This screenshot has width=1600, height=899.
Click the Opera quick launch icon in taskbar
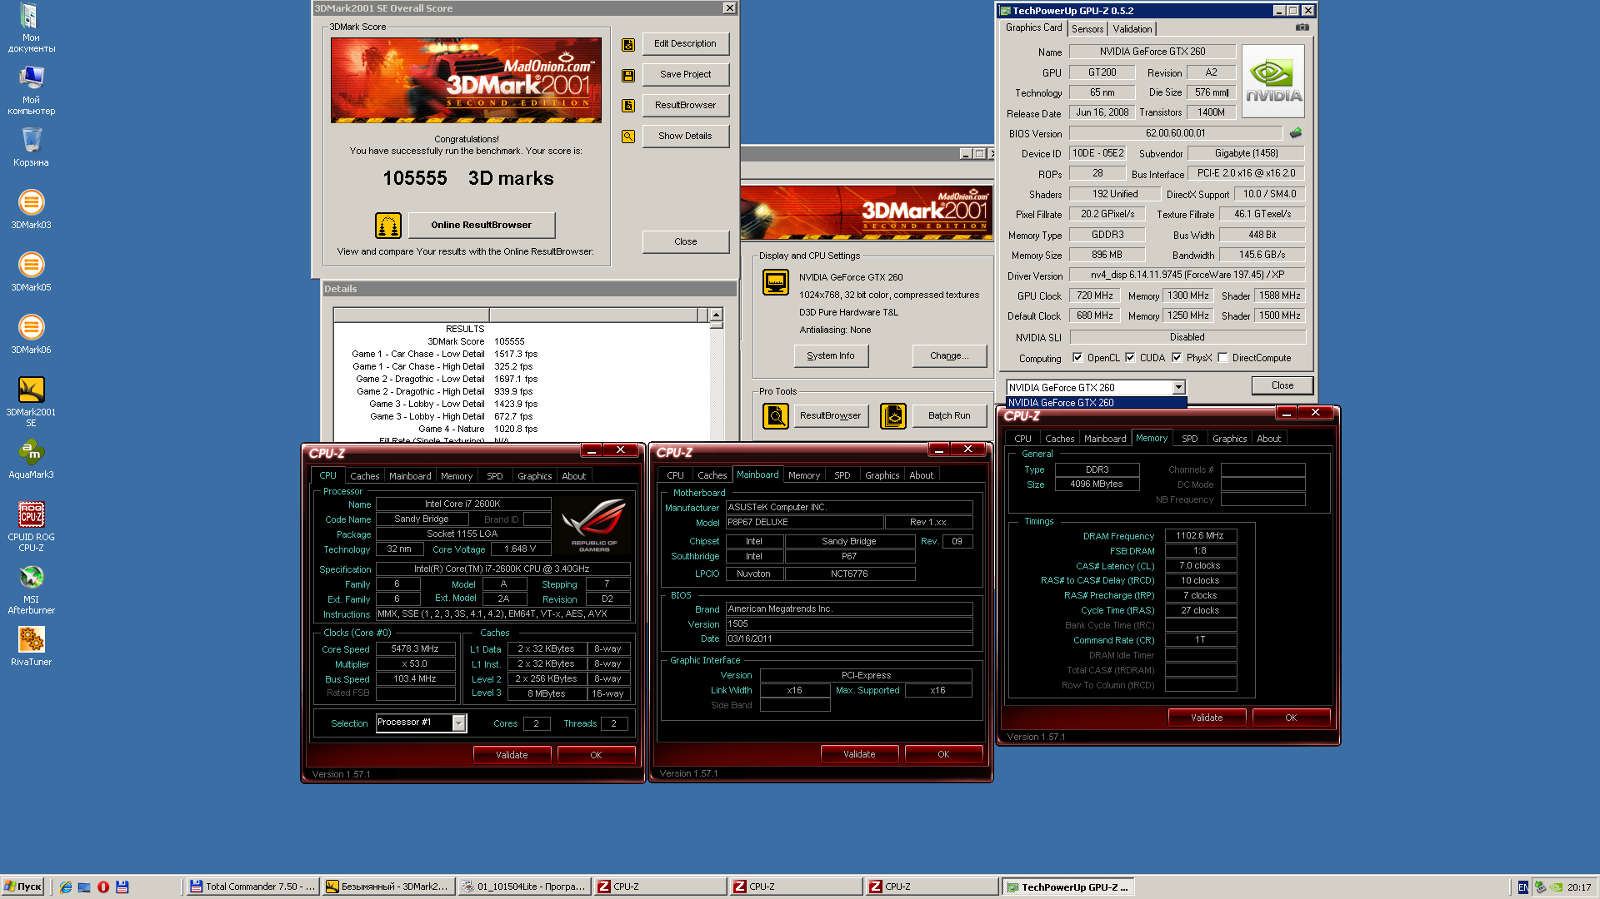(103, 887)
